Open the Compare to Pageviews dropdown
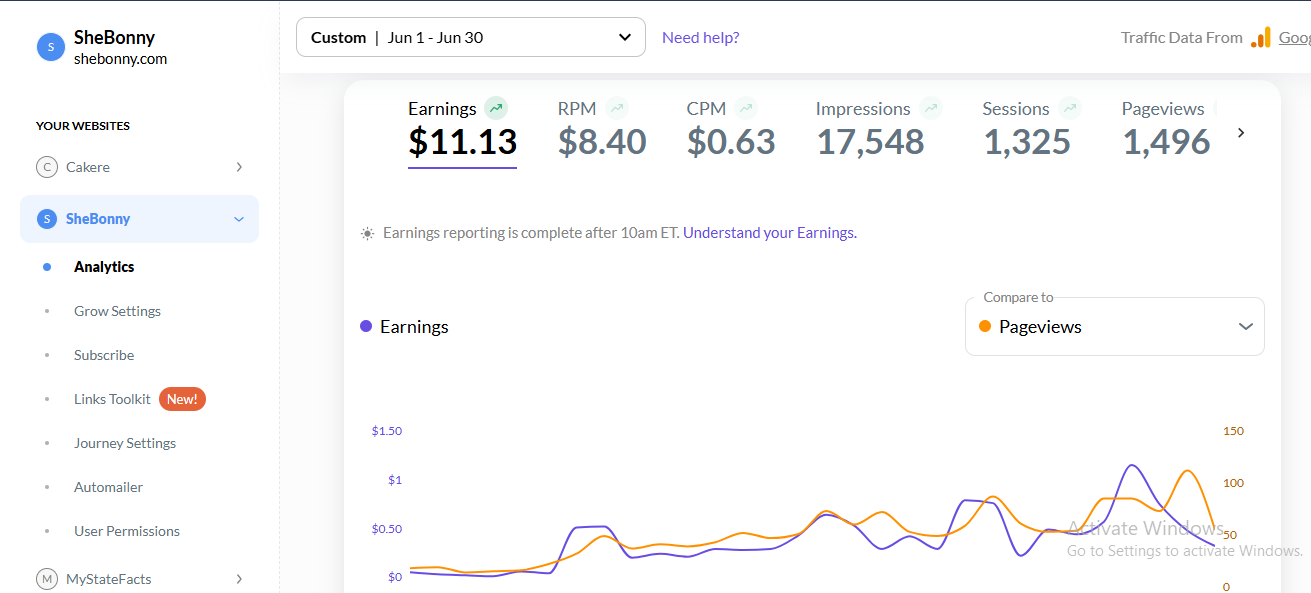This screenshot has width=1311, height=593. tap(1115, 326)
